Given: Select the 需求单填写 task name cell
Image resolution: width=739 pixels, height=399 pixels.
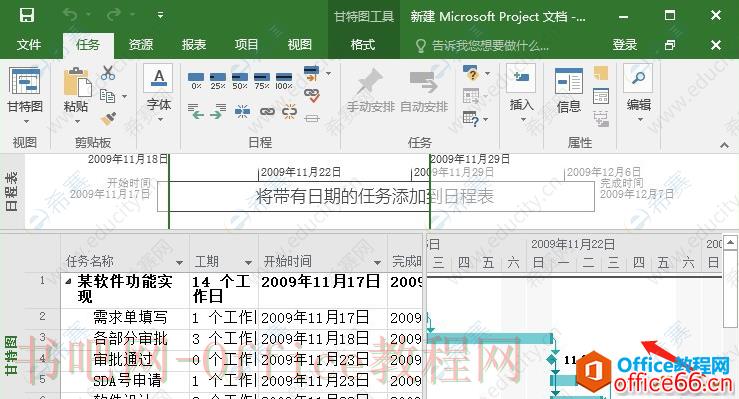Looking at the screenshot, I should [x=125, y=318].
